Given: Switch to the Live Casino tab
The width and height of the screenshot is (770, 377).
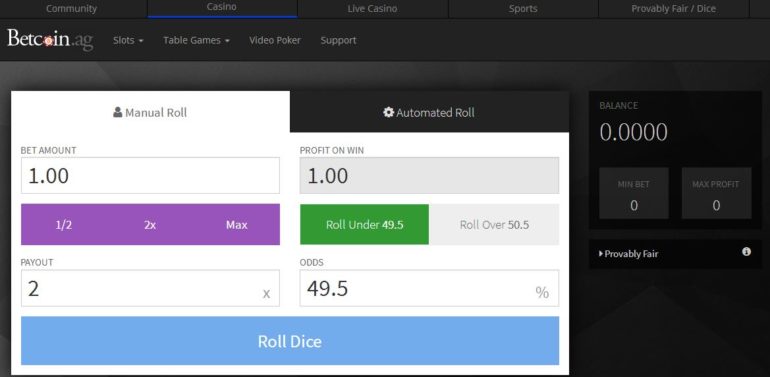Looking at the screenshot, I should 372,9.
